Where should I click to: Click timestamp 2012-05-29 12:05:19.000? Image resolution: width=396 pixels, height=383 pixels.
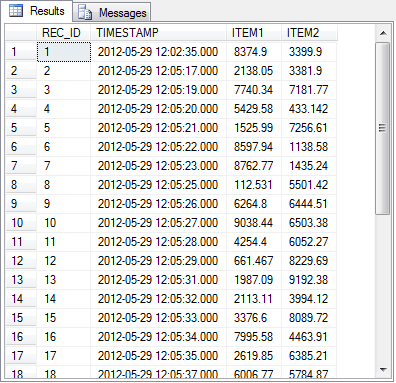click(x=158, y=90)
